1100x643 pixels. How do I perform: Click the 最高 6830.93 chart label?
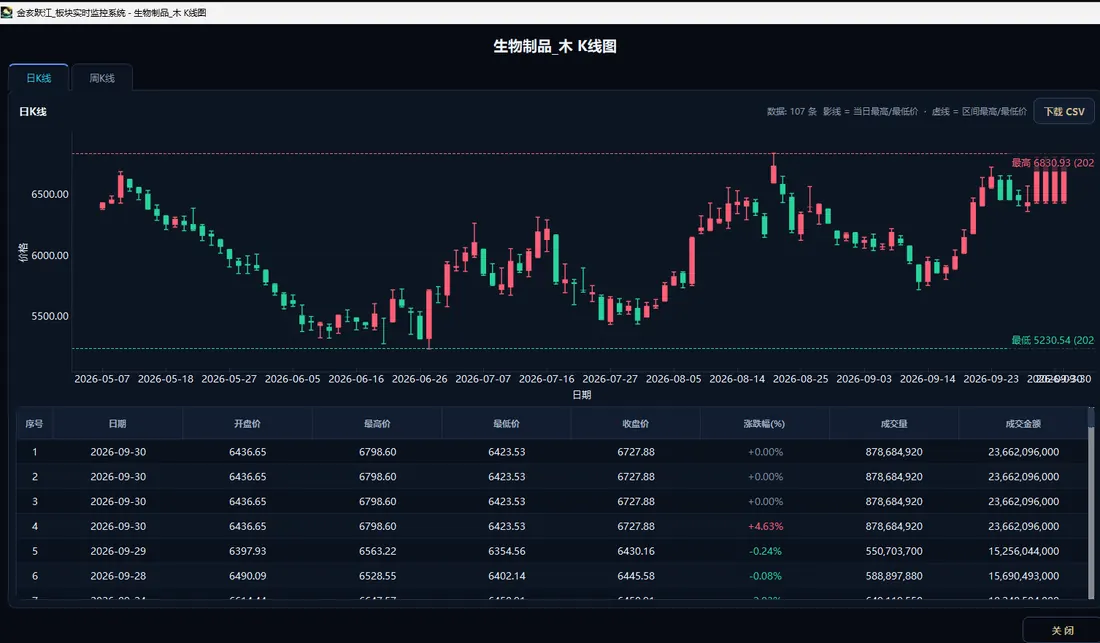pyautogui.click(x=1052, y=163)
